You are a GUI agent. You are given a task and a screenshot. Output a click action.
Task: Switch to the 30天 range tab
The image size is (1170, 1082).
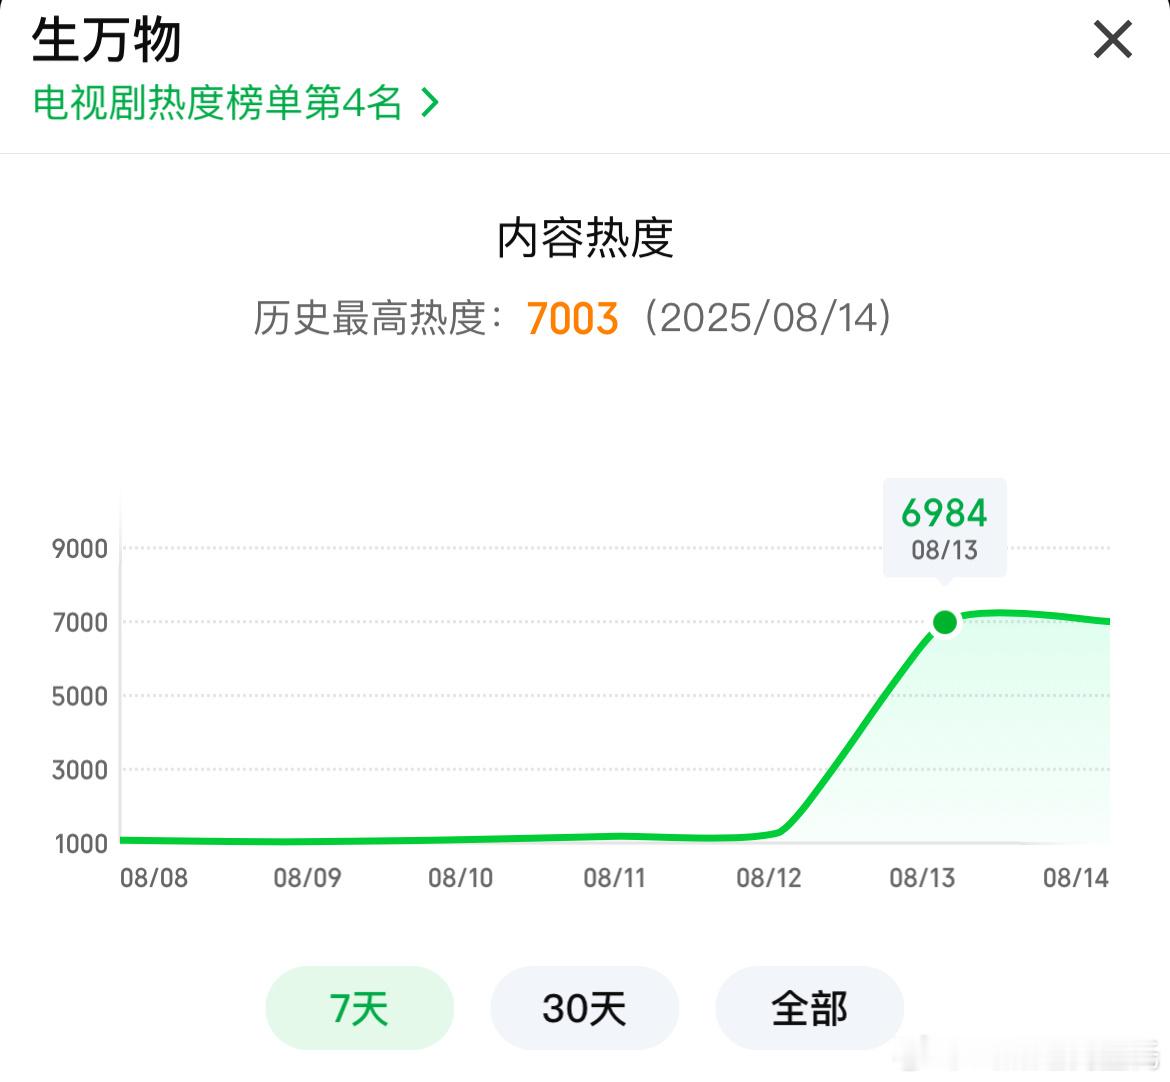coord(584,1008)
